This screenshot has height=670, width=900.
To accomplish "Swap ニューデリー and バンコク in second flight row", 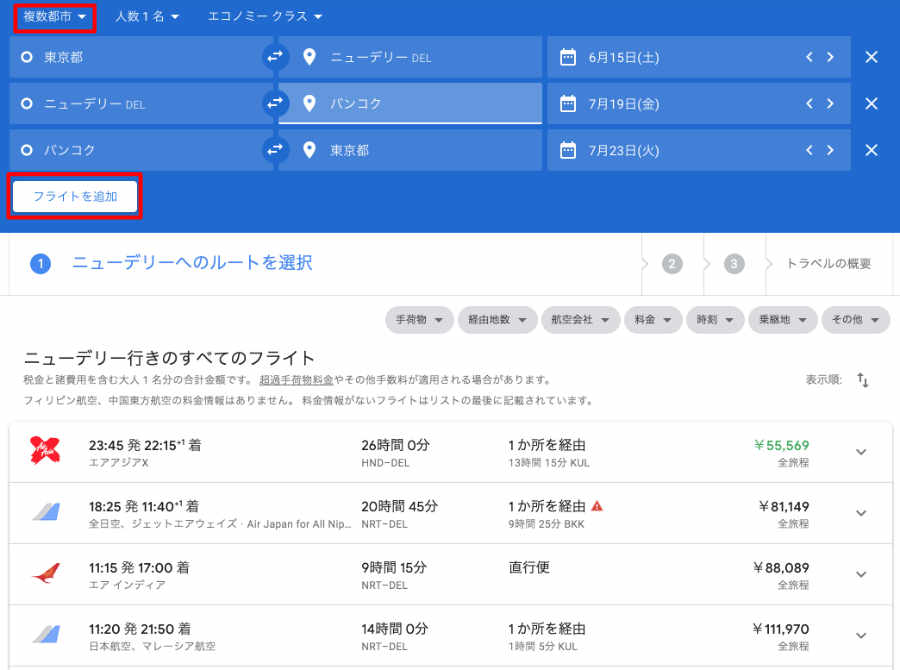I will [x=276, y=103].
